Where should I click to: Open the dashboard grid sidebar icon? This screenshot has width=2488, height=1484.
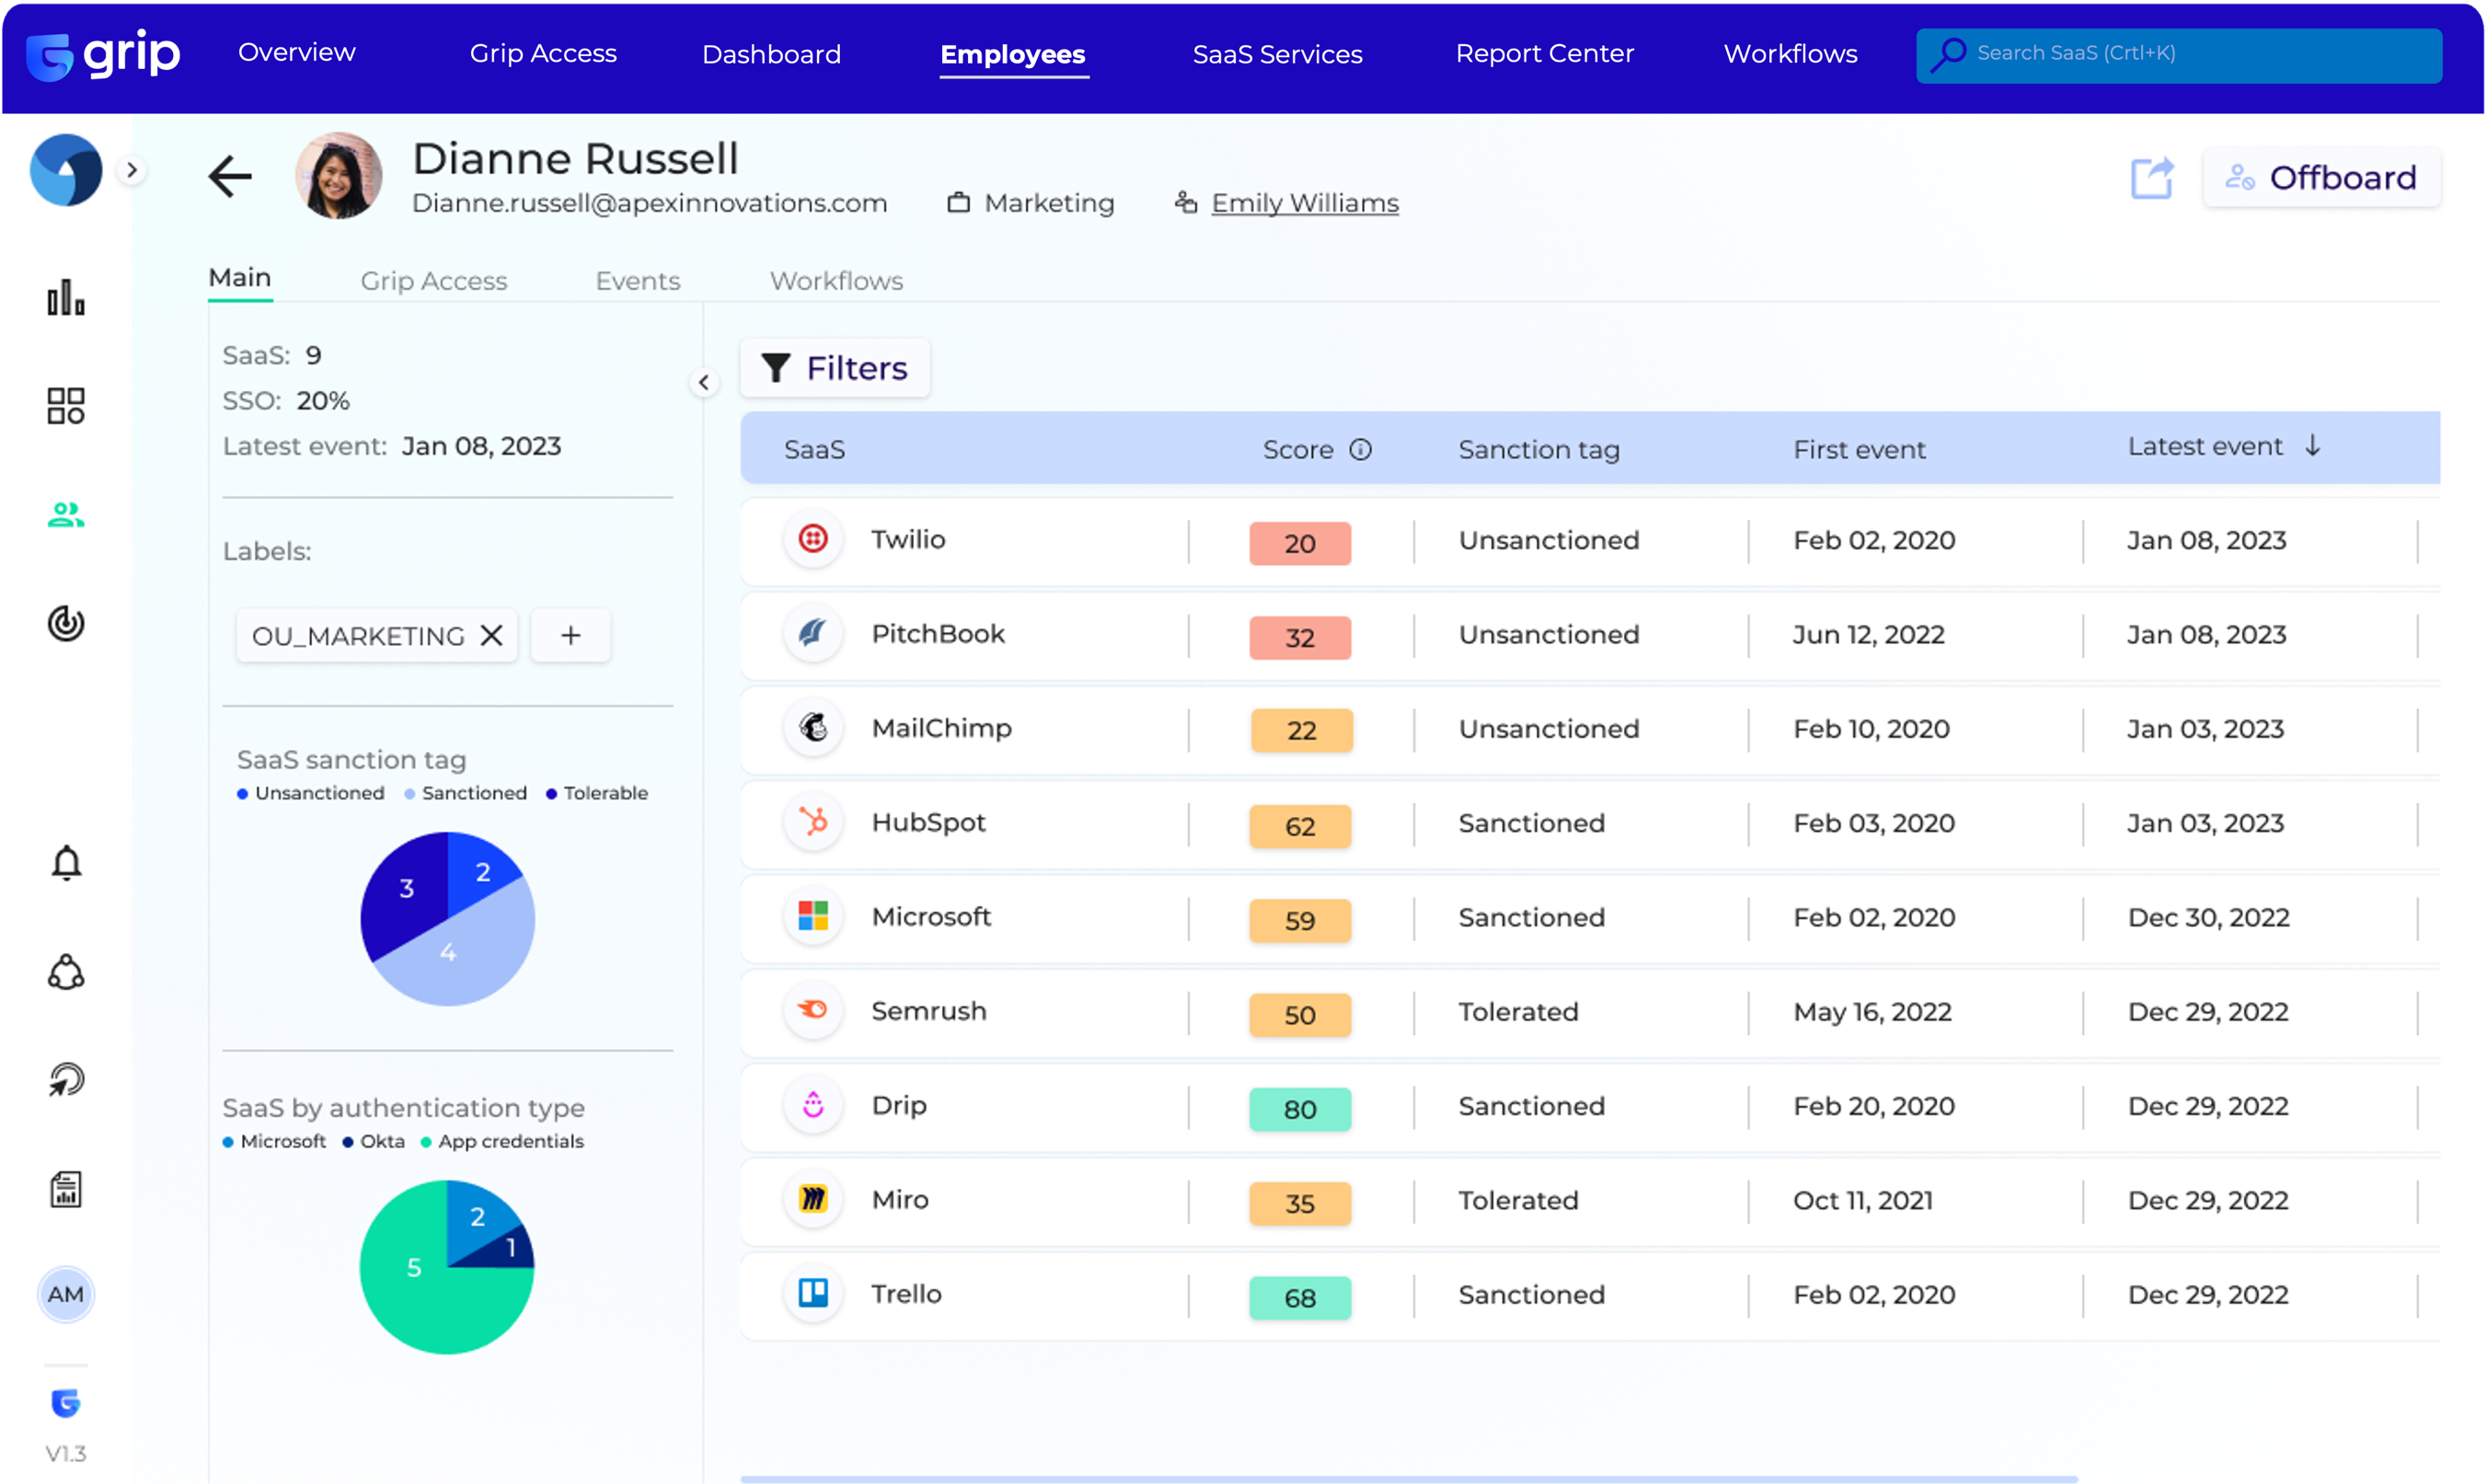pos(66,406)
